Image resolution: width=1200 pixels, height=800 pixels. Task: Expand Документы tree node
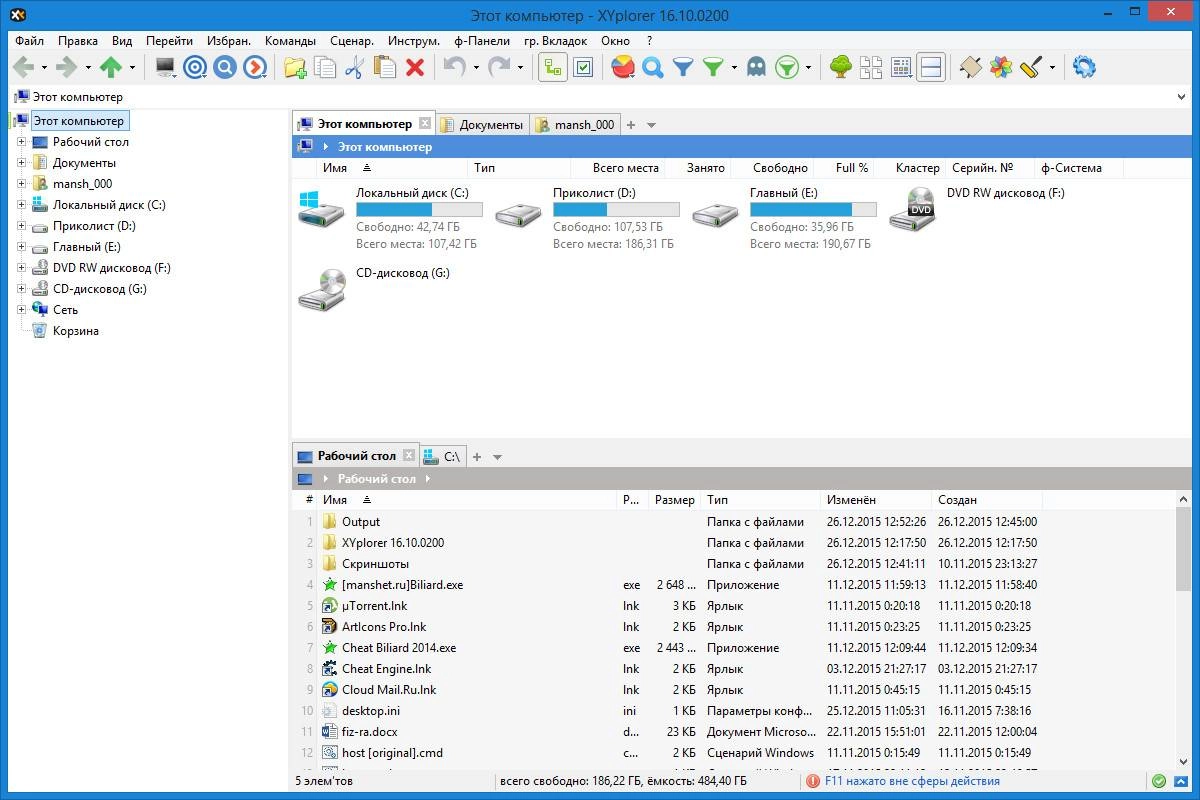21,163
